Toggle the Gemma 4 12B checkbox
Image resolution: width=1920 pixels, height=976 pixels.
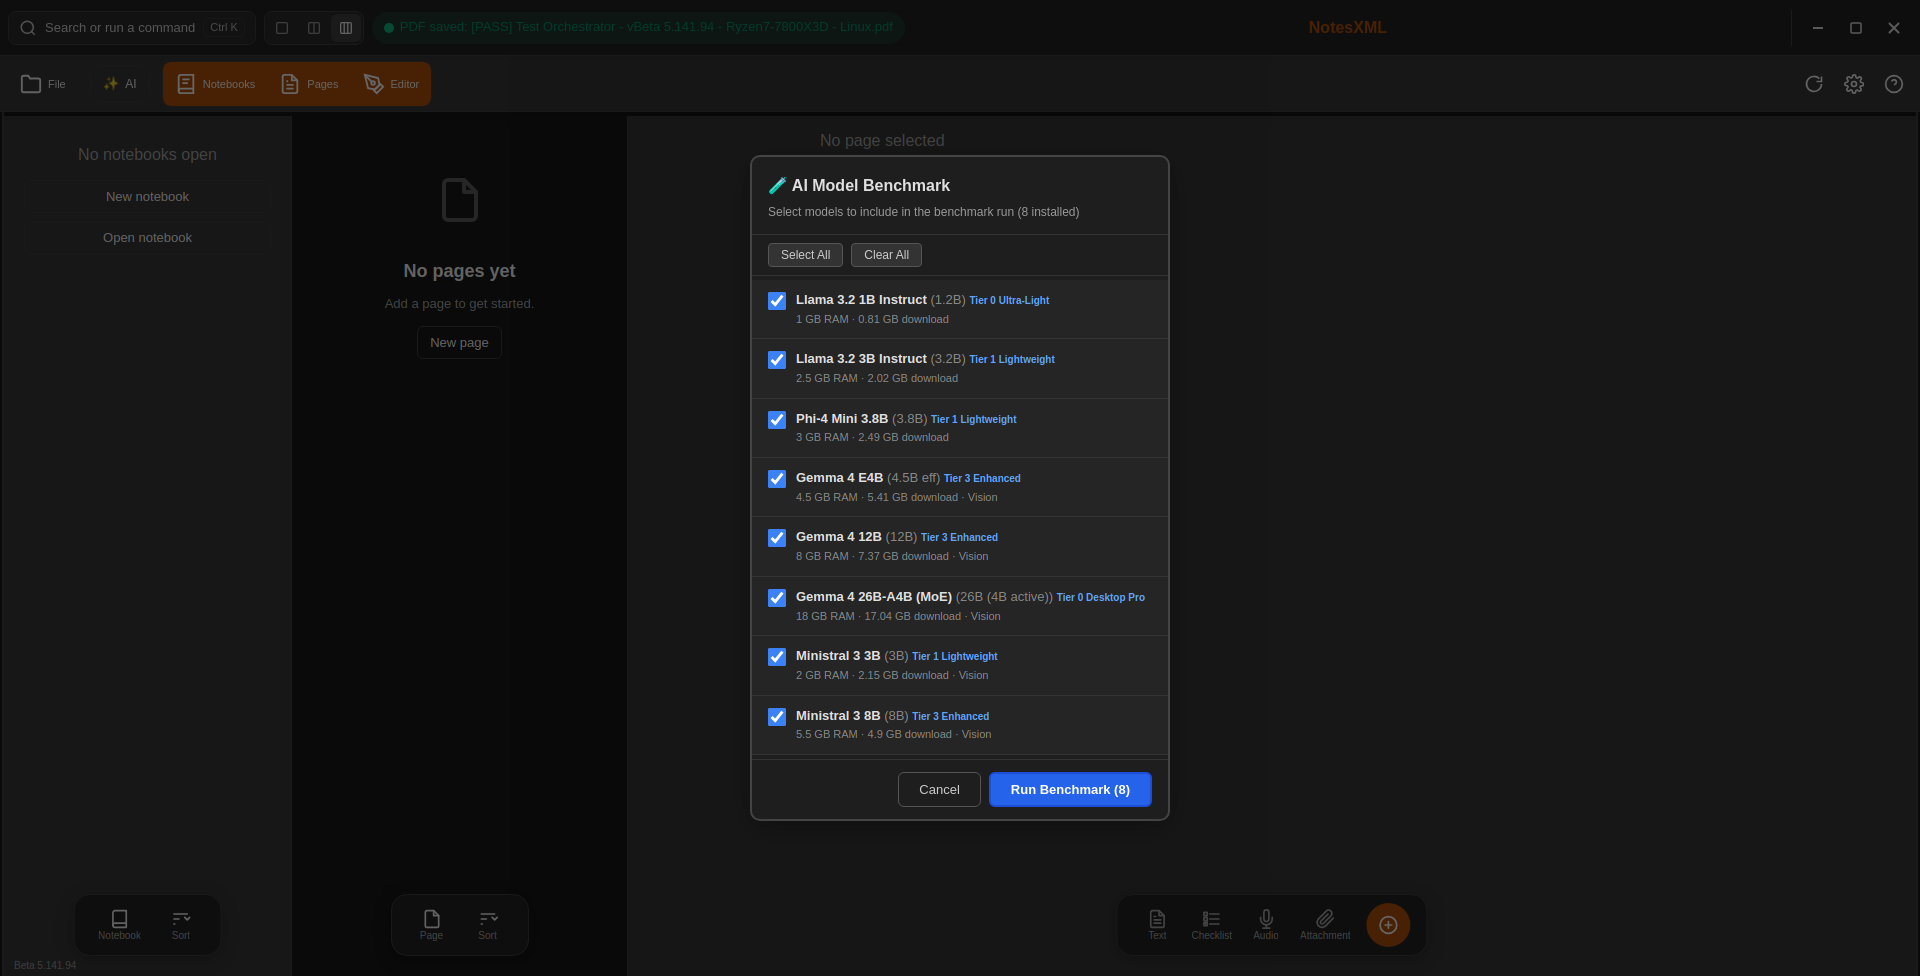click(777, 538)
